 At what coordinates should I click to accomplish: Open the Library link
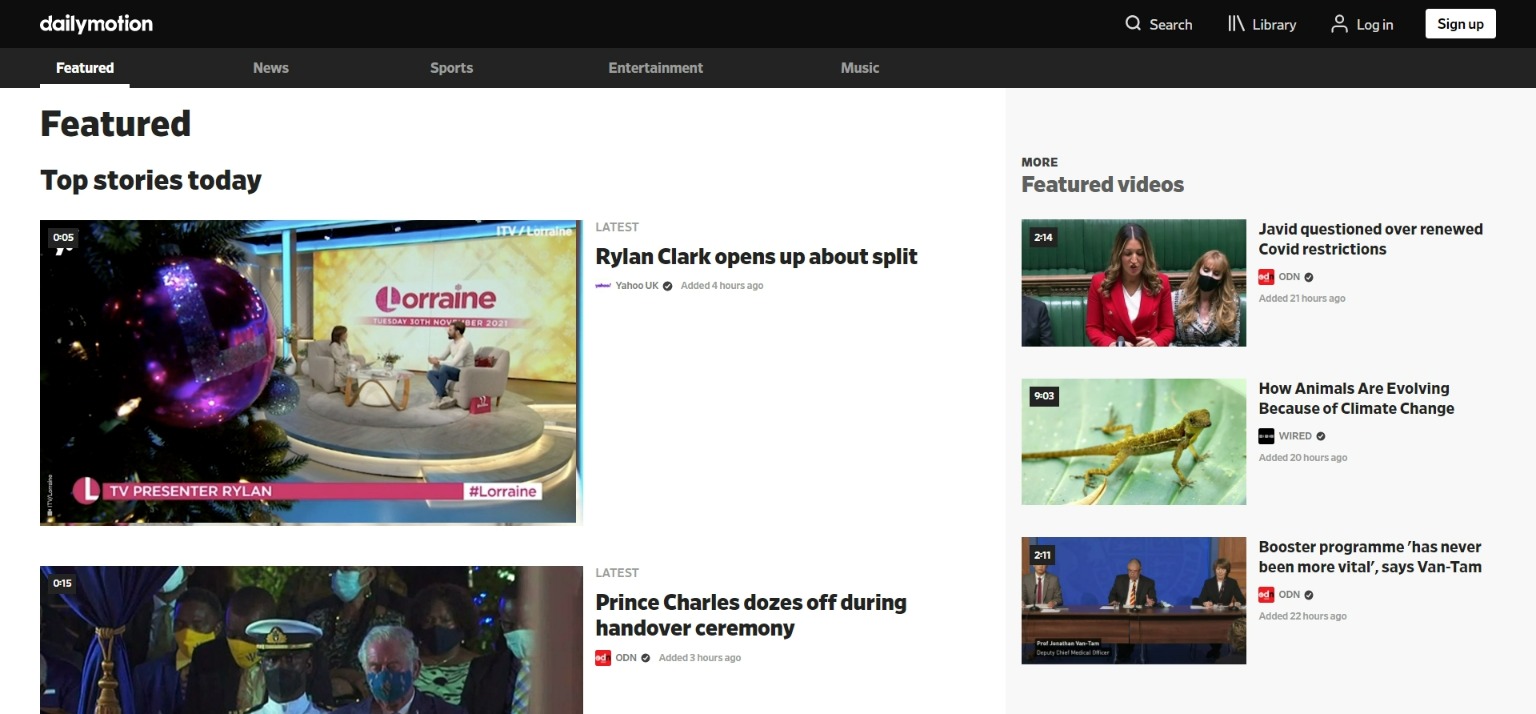tap(1274, 25)
